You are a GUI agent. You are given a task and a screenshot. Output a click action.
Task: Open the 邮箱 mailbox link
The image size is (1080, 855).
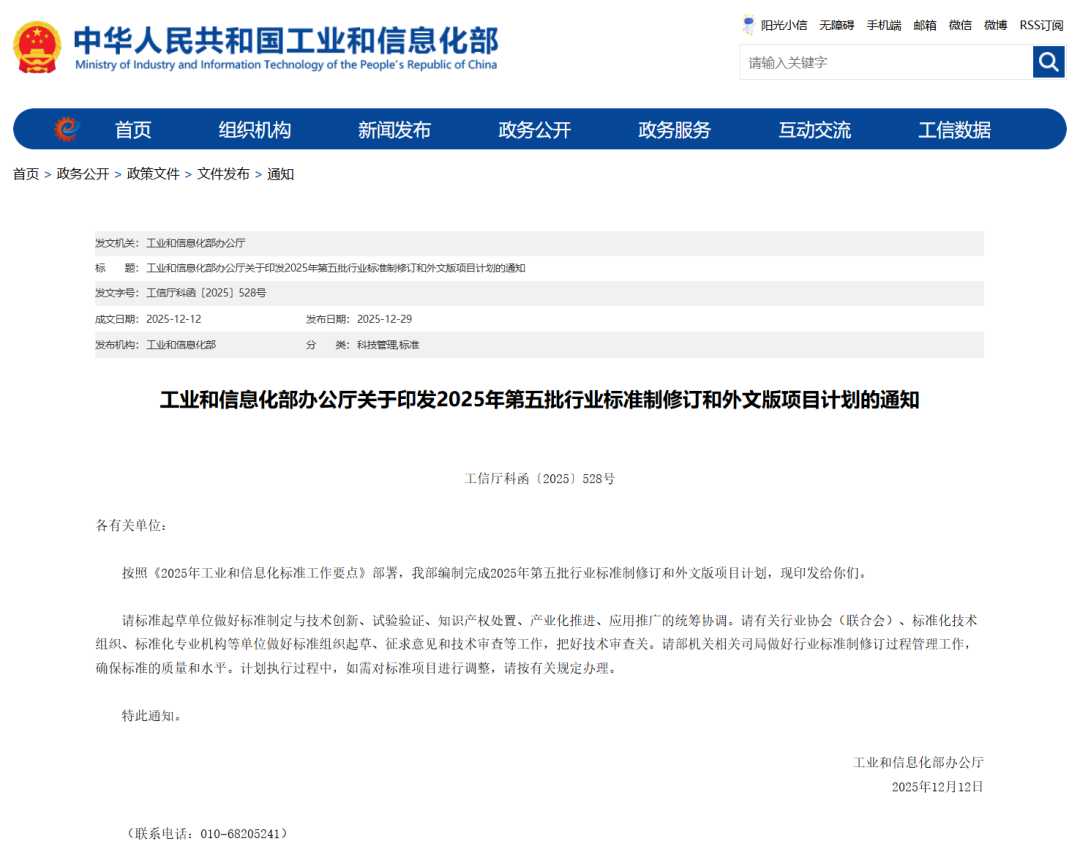coord(923,24)
